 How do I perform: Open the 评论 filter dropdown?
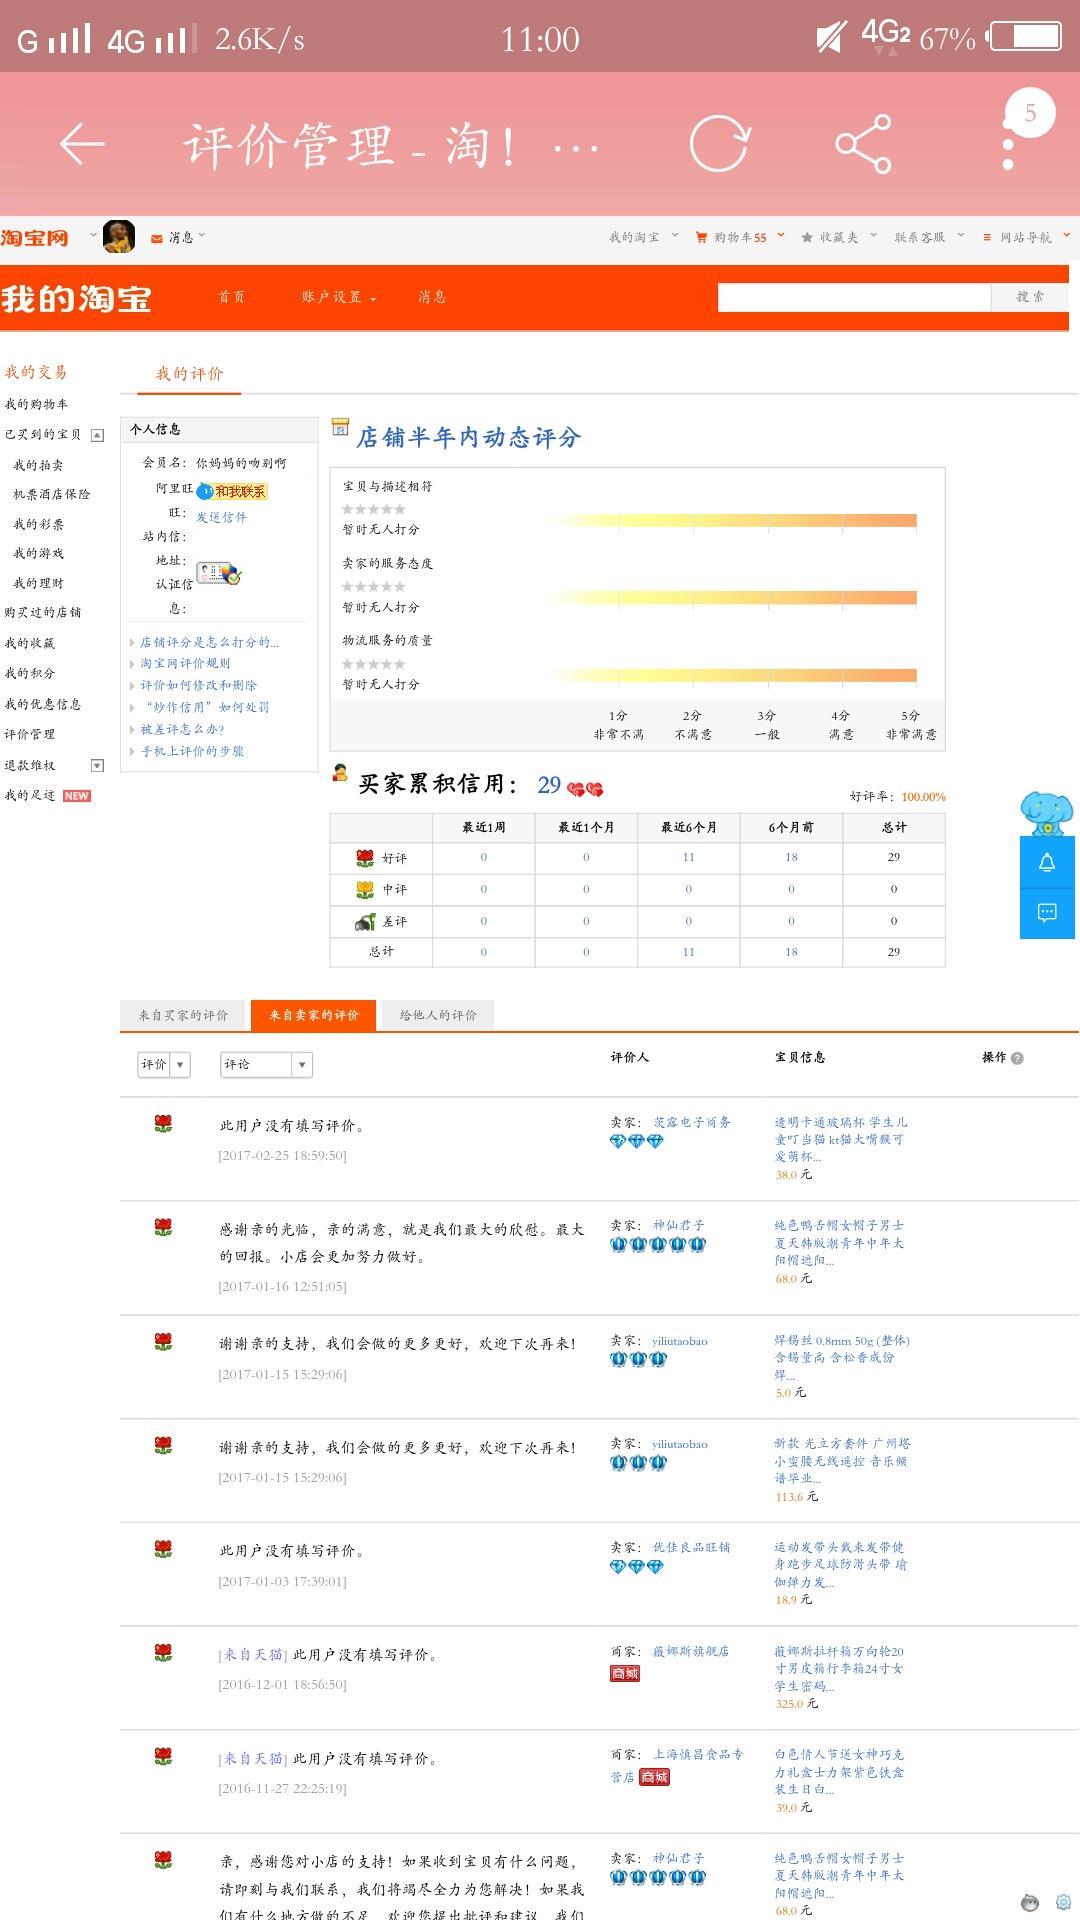[x=266, y=1065]
